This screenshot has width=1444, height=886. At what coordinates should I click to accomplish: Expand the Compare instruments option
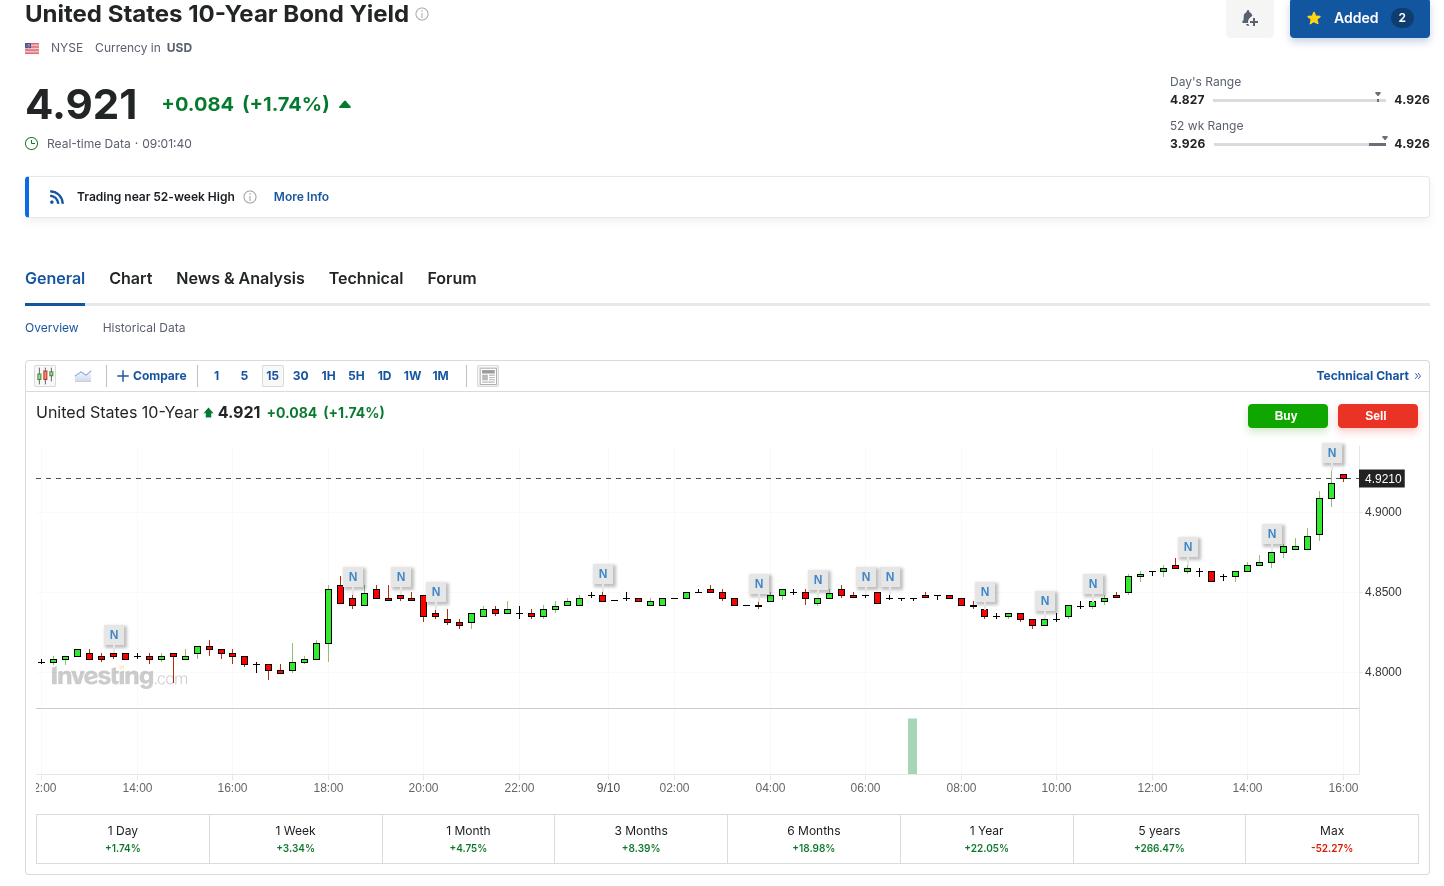(152, 376)
